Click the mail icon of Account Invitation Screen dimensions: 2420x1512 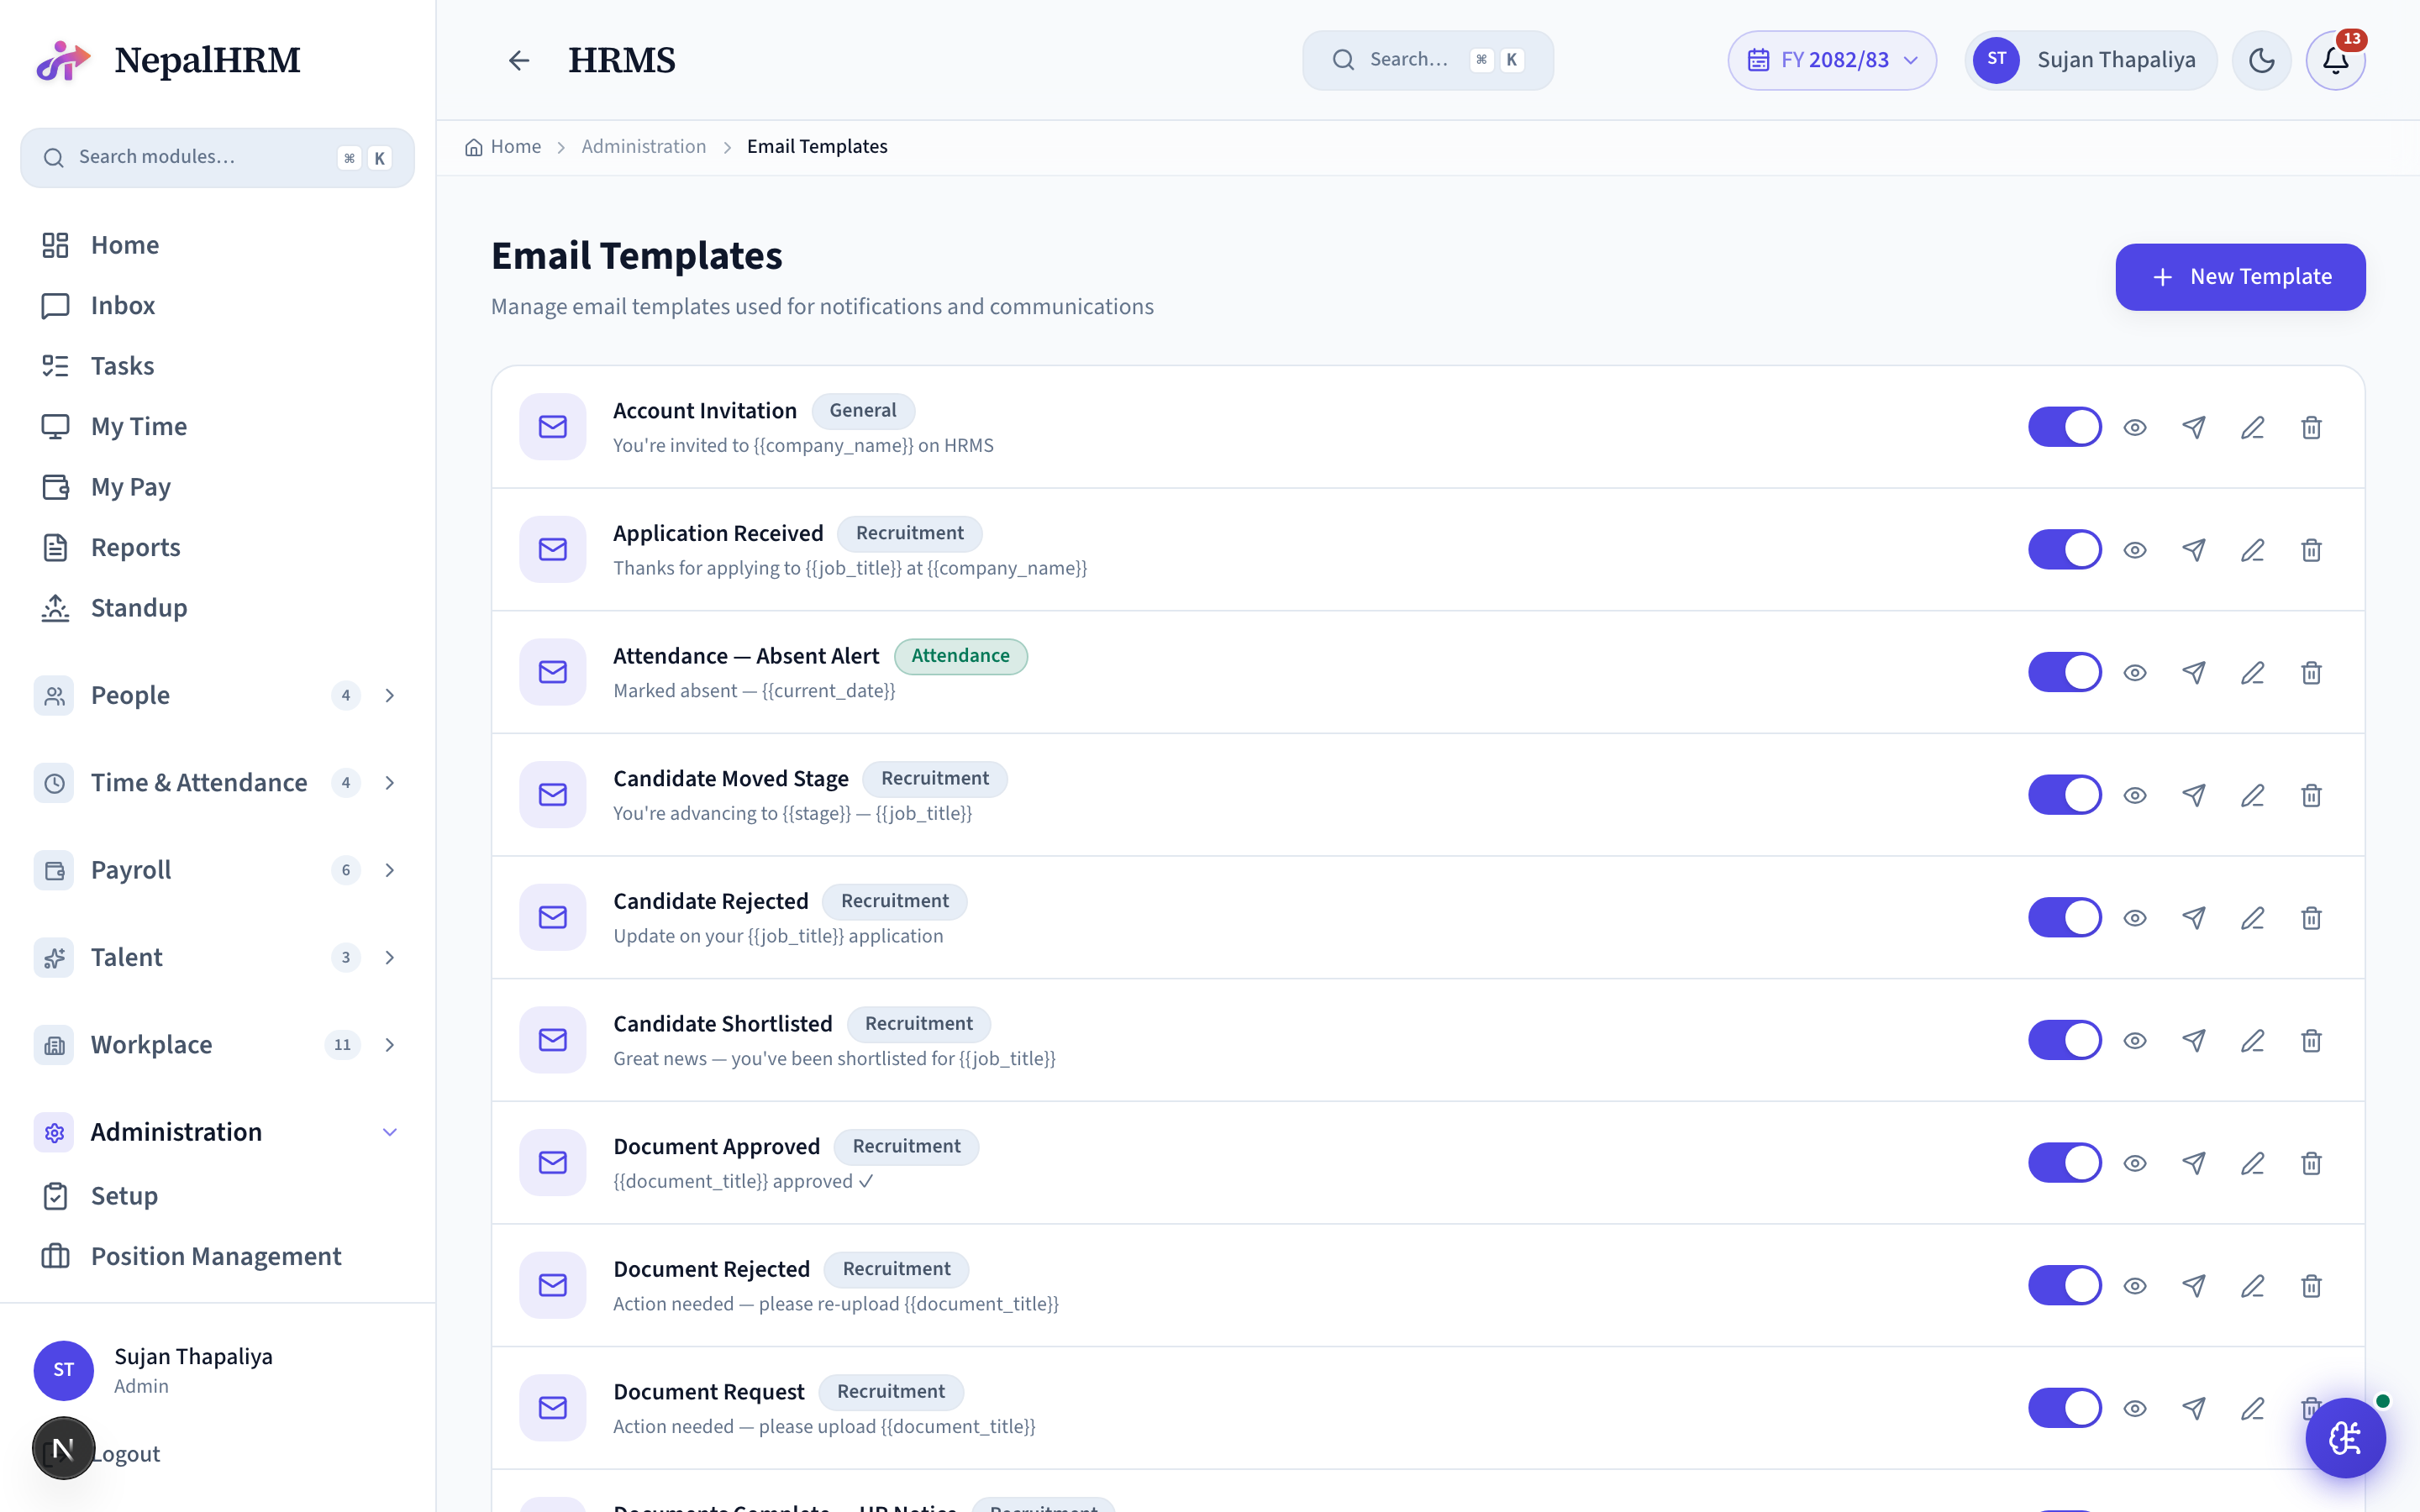[x=553, y=427]
